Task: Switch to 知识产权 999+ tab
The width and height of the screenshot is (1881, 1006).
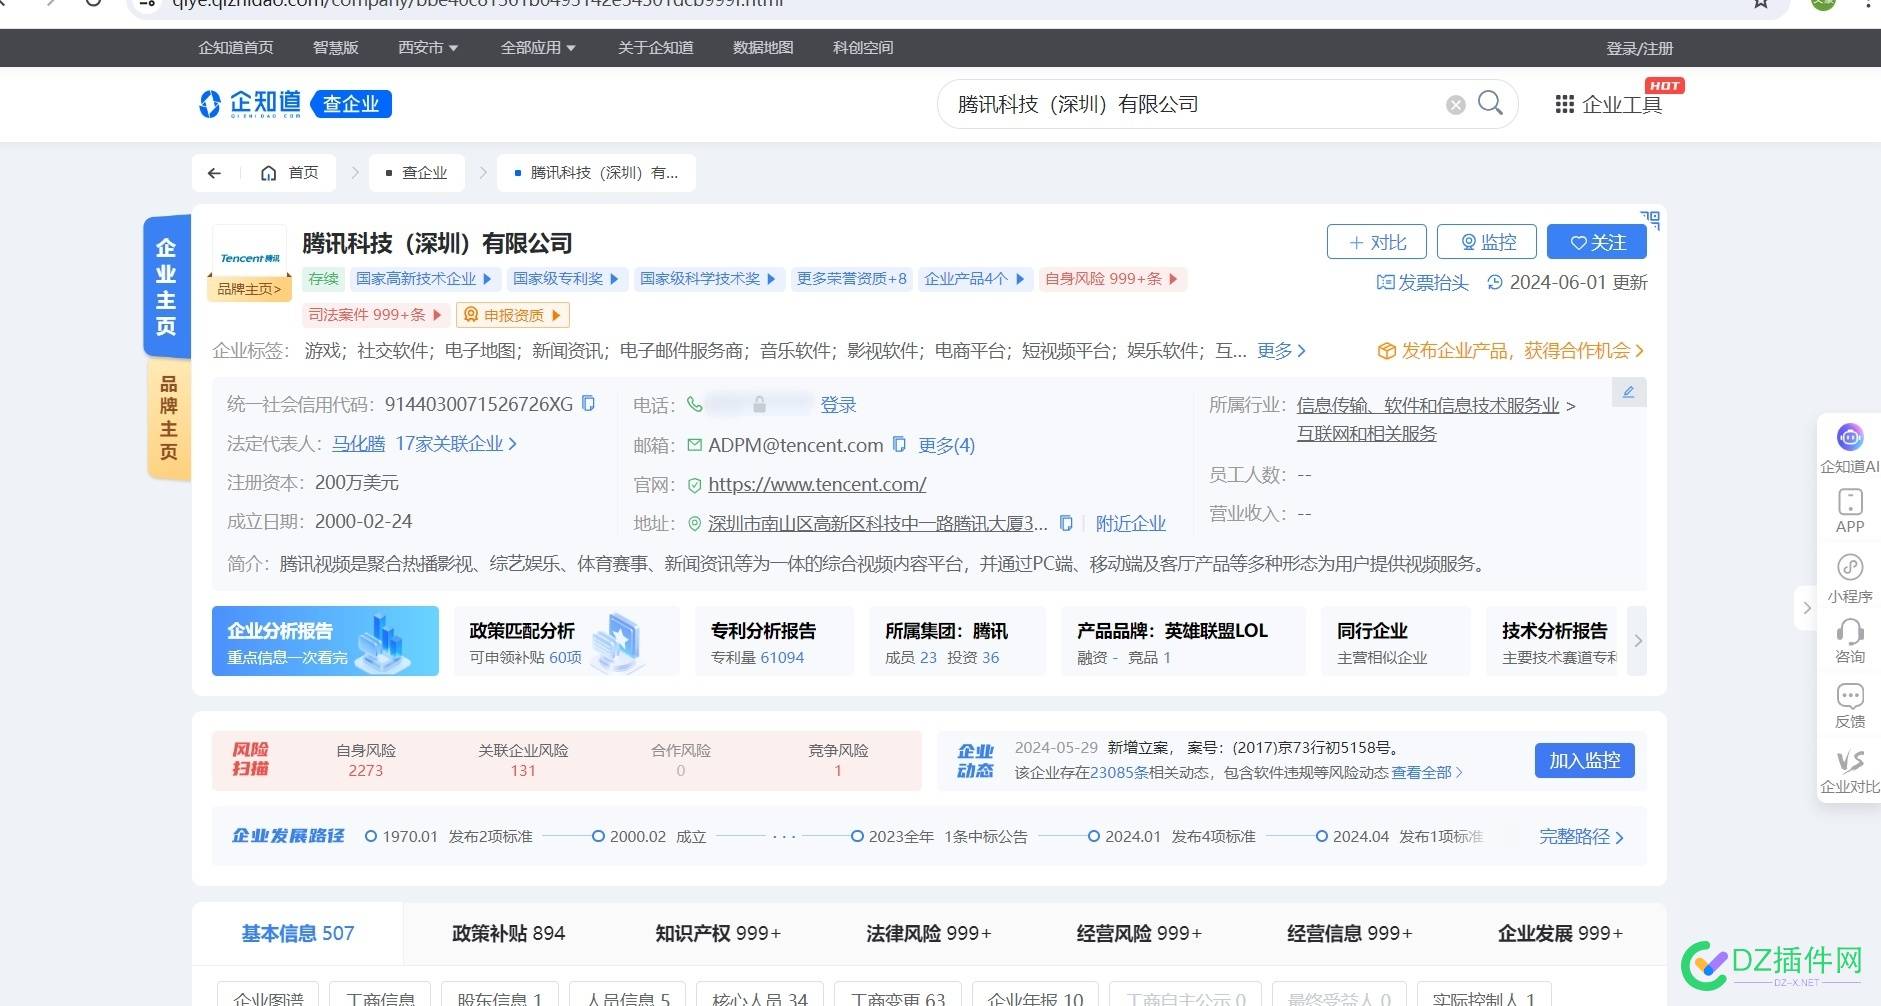Action: tap(718, 933)
